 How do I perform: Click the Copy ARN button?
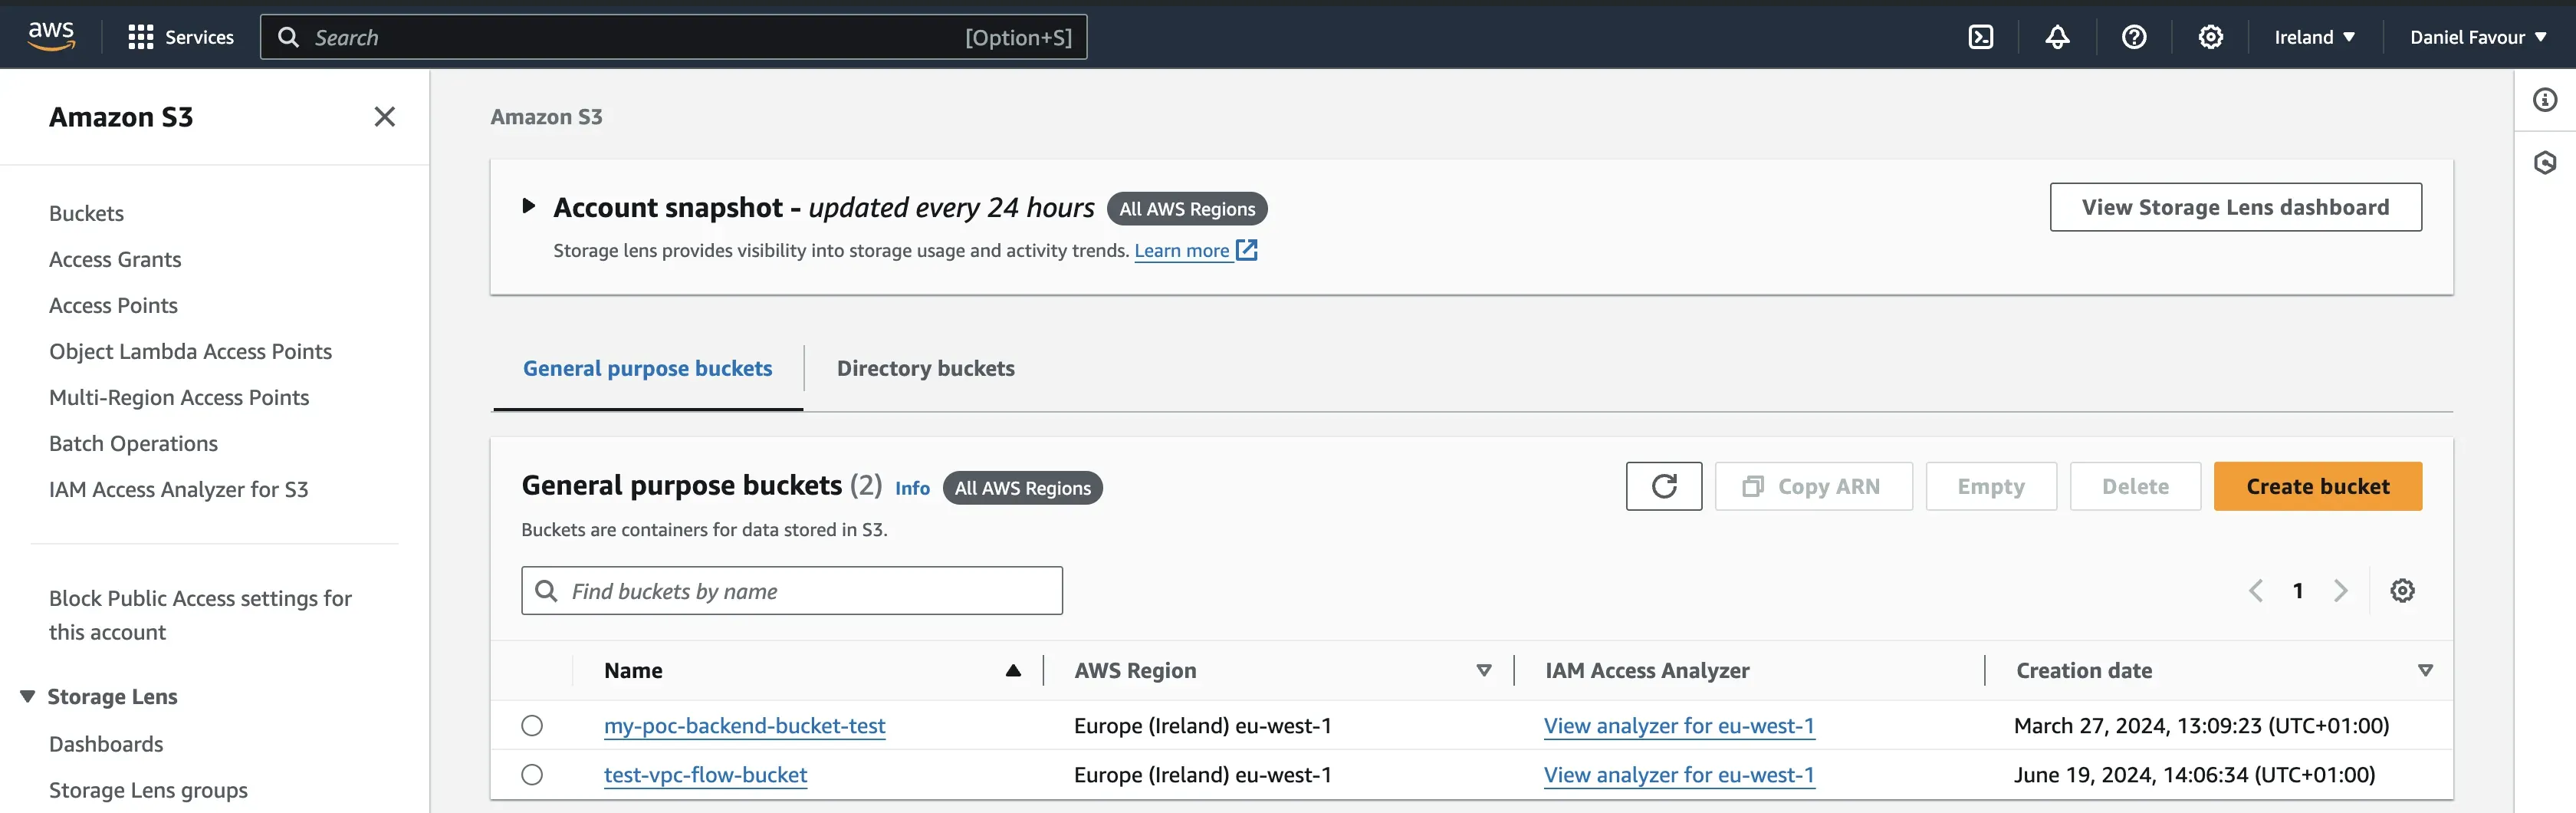[1813, 486]
